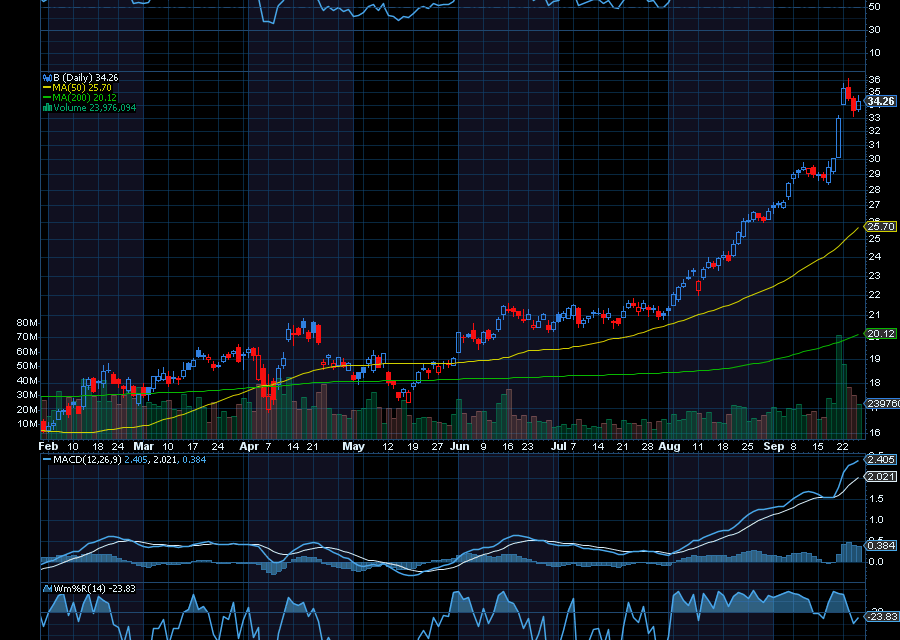Click the 34.26 last price tag
The height and width of the screenshot is (640, 900).
pos(880,102)
